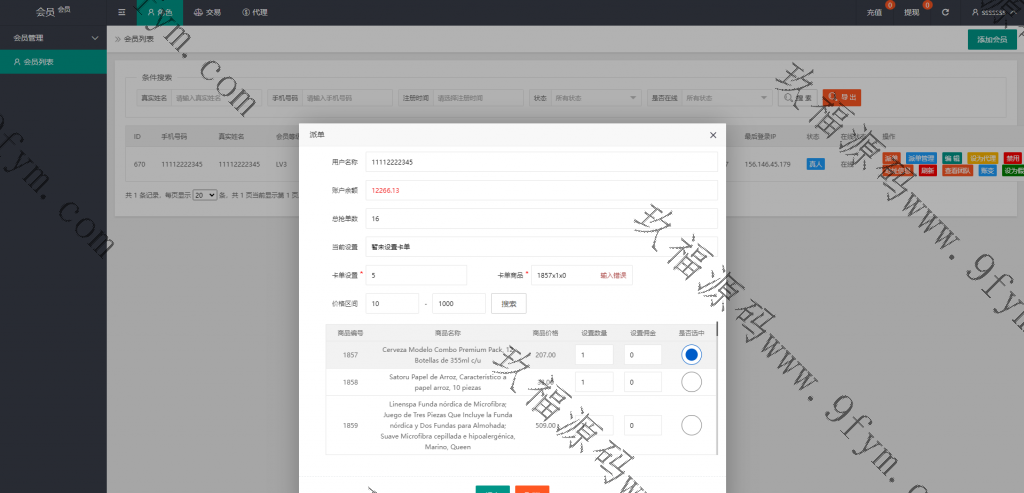Select radio button for product 1858
The width and height of the screenshot is (1024, 493).
[x=691, y=382]
